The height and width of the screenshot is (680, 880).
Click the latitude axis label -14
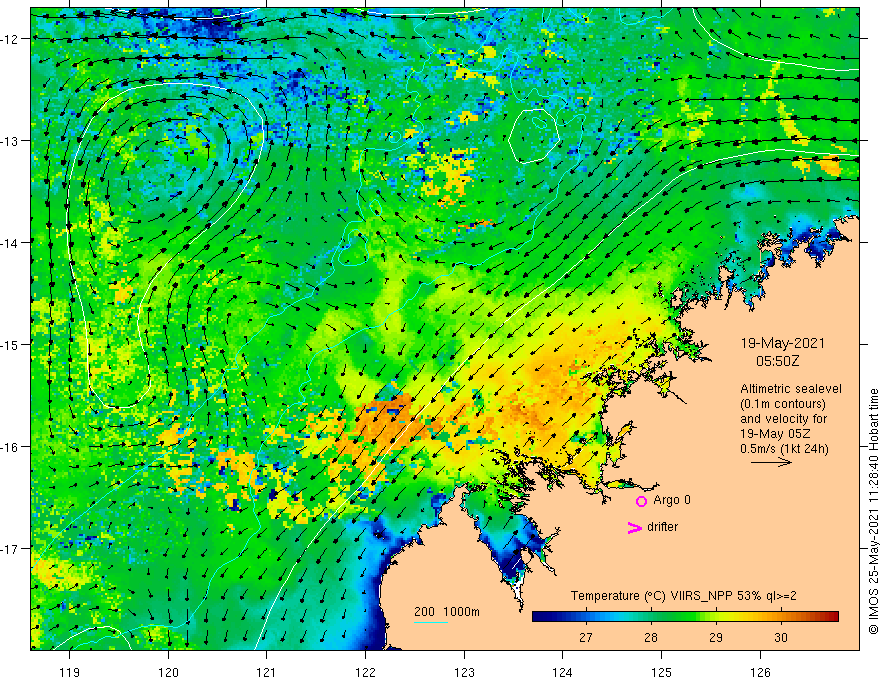coord(10,243)
